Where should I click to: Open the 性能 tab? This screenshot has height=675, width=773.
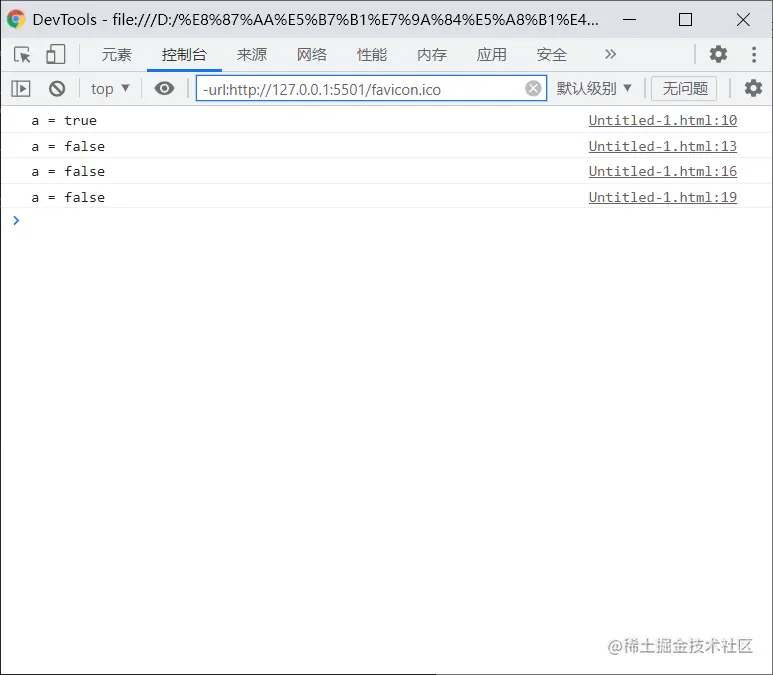[x=372, y=54]
